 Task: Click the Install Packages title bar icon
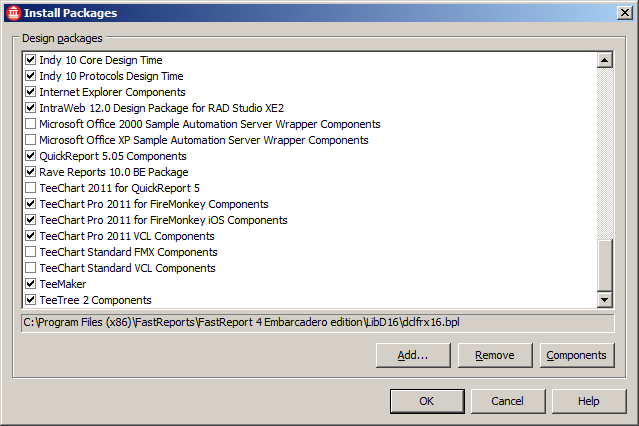tap(13, 13)
